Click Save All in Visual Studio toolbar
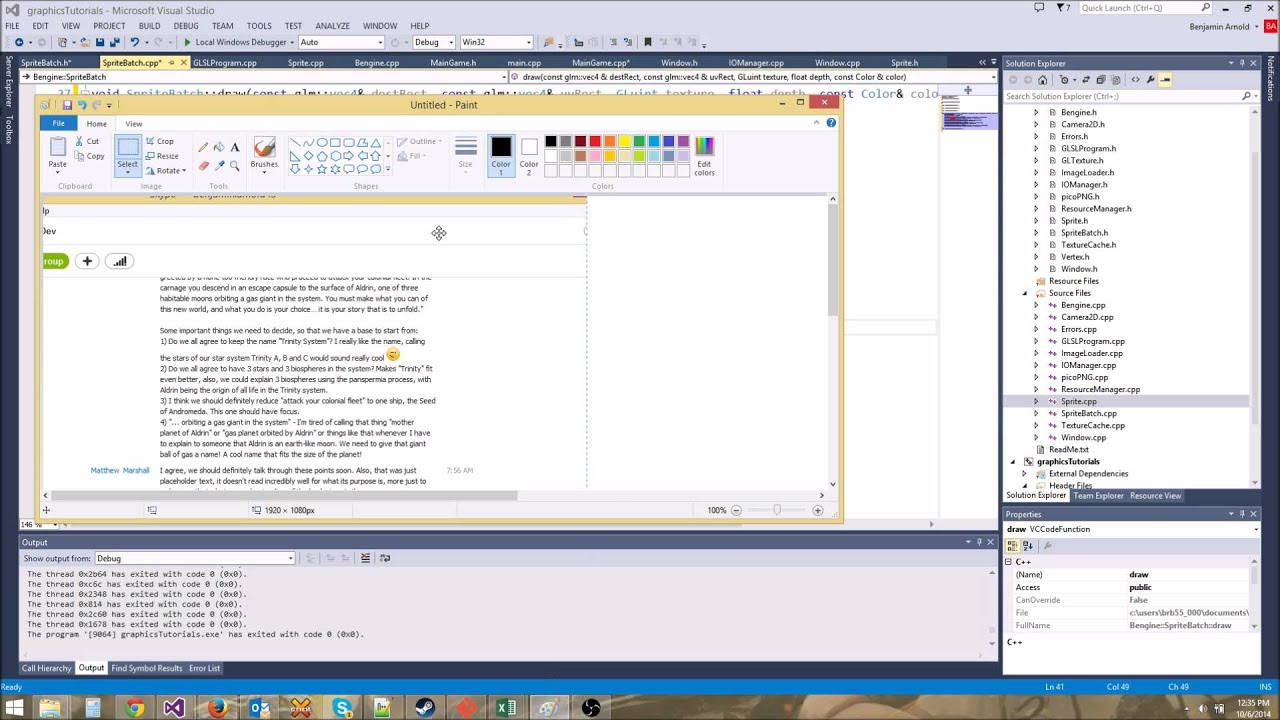Image resolution: width=1280 pixels, height=720 pixels. point(114,42)
